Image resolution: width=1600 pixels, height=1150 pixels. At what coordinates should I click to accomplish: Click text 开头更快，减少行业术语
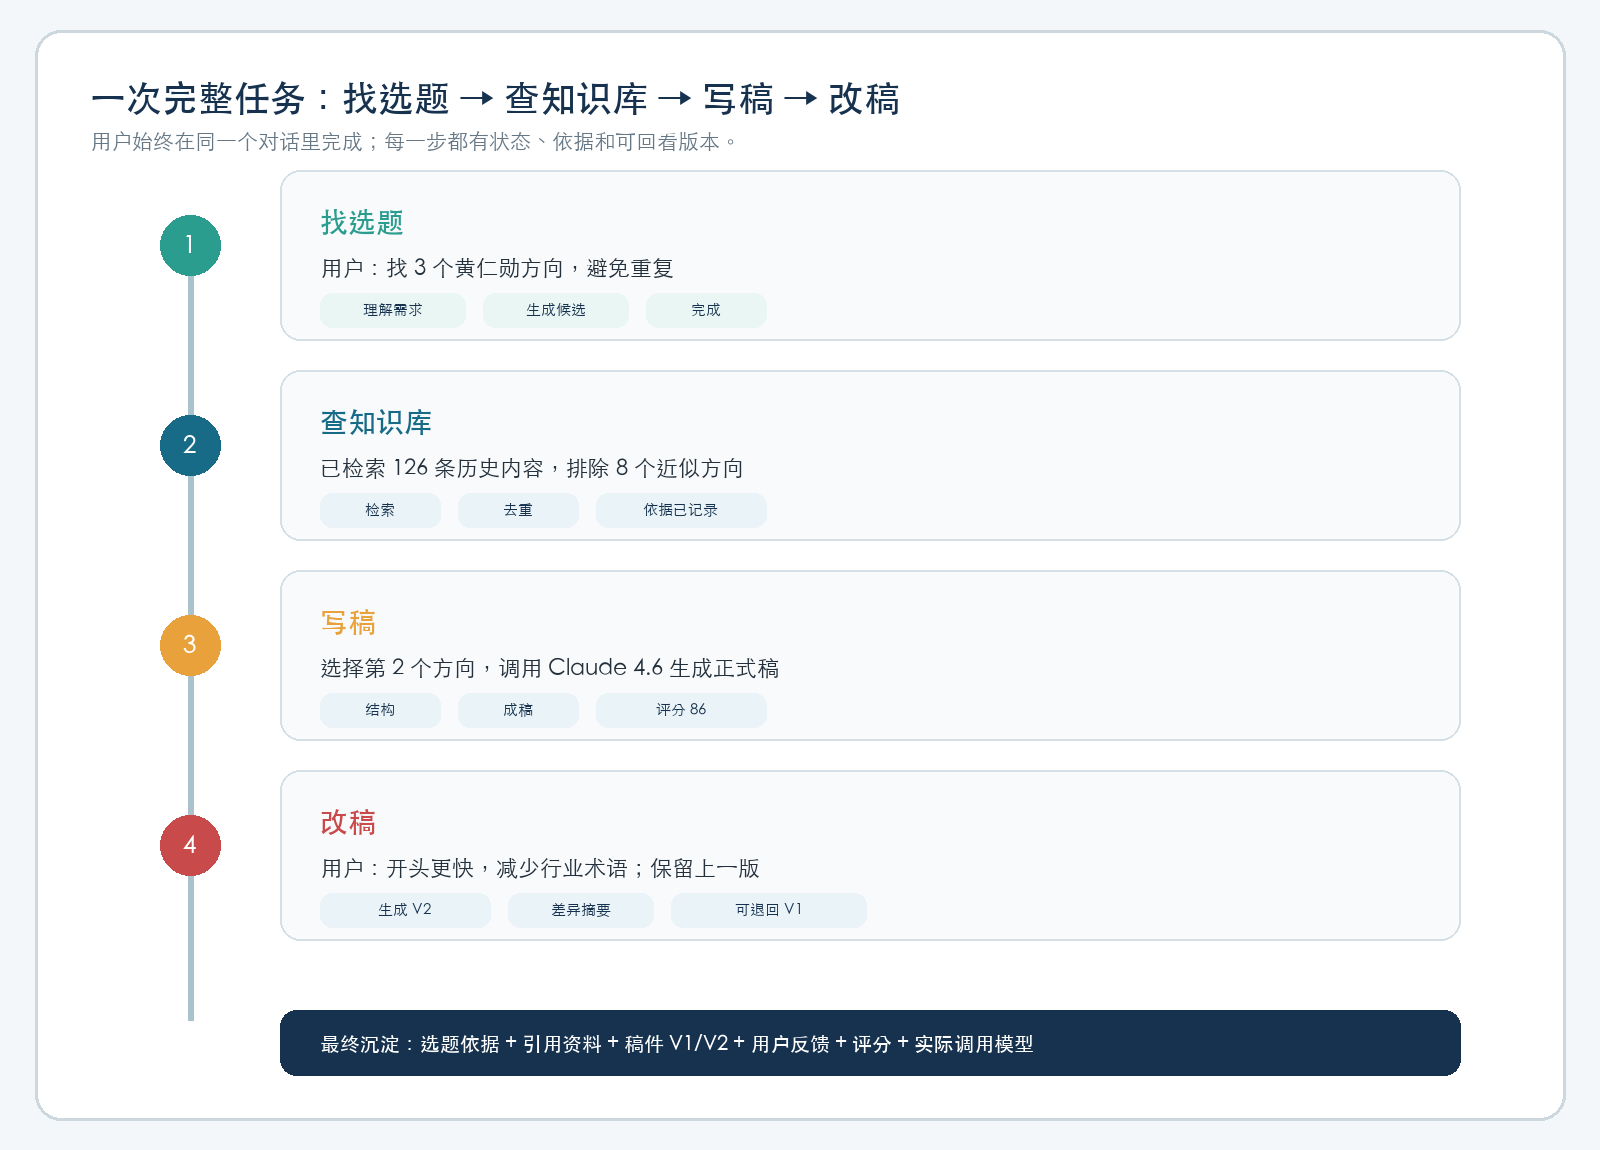click(507, 868)
